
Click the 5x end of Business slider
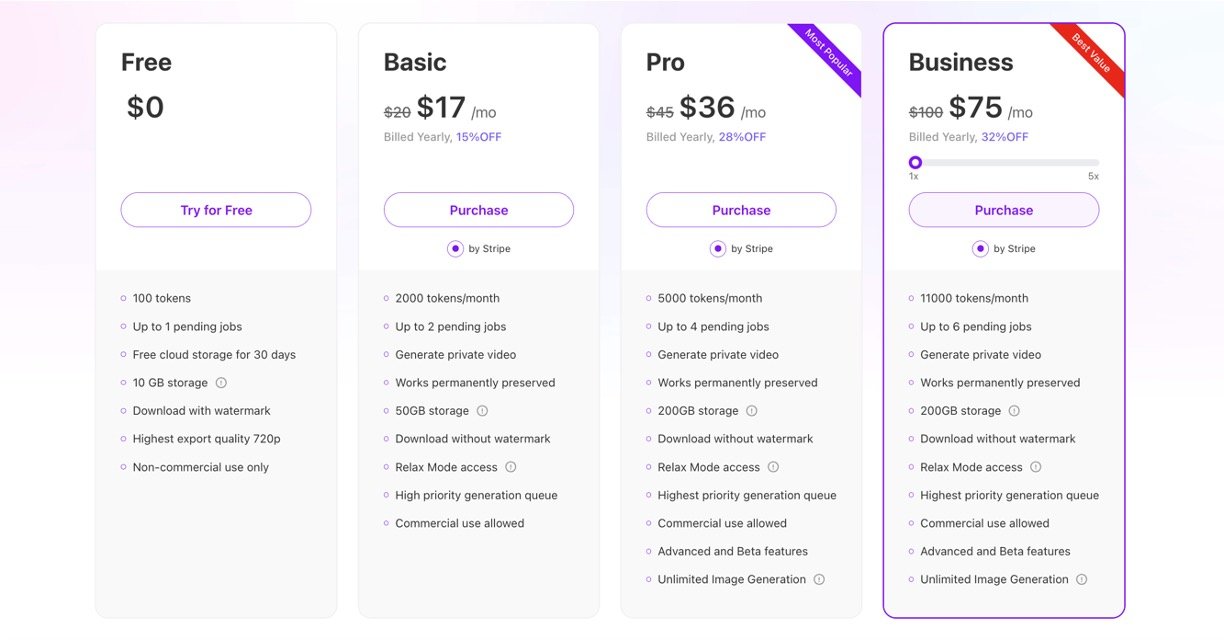pos(1096,163)
